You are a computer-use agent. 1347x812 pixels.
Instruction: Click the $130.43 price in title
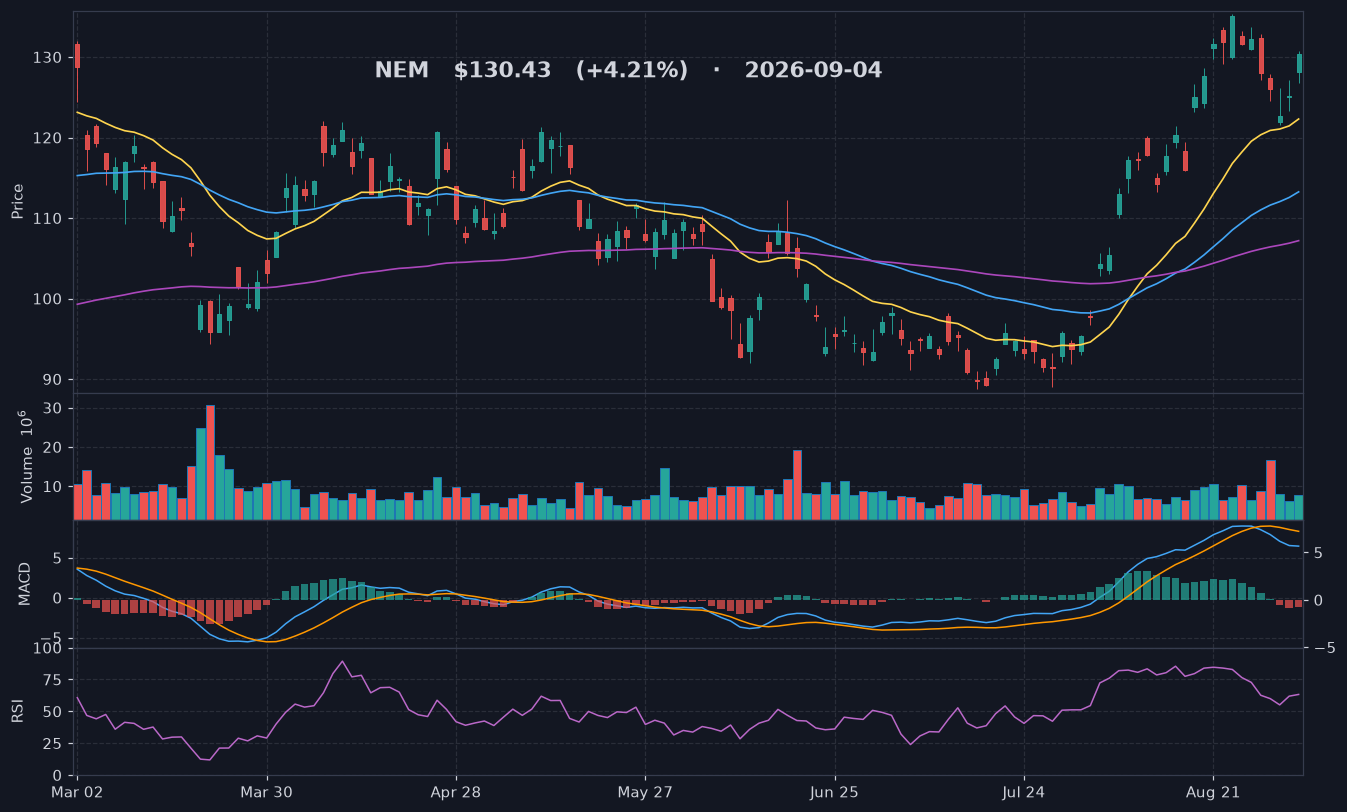[x=502, y=71]
